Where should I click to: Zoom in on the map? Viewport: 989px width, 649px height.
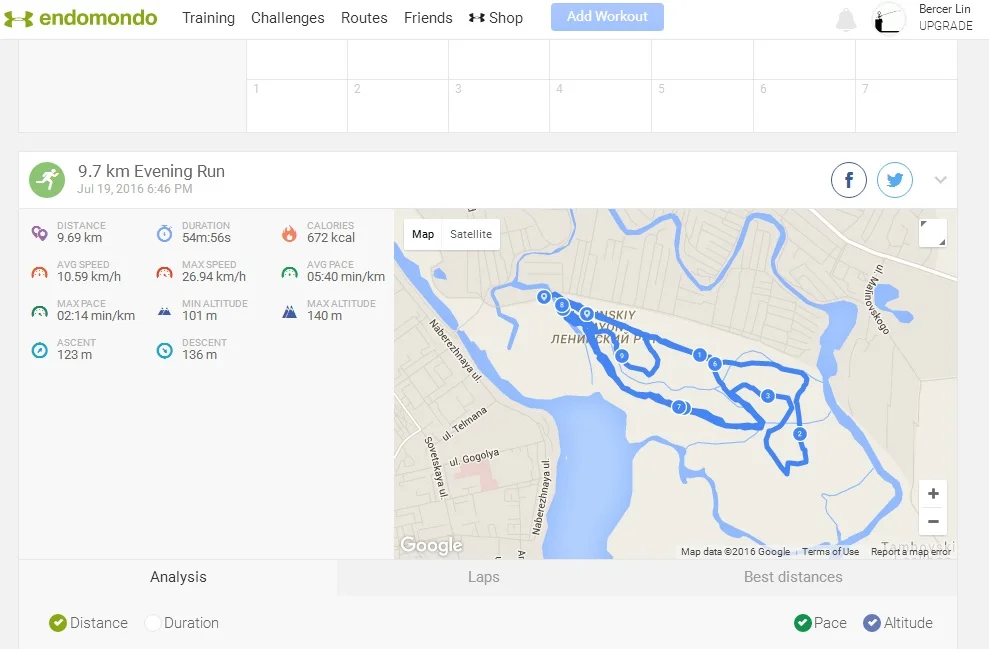932,494
